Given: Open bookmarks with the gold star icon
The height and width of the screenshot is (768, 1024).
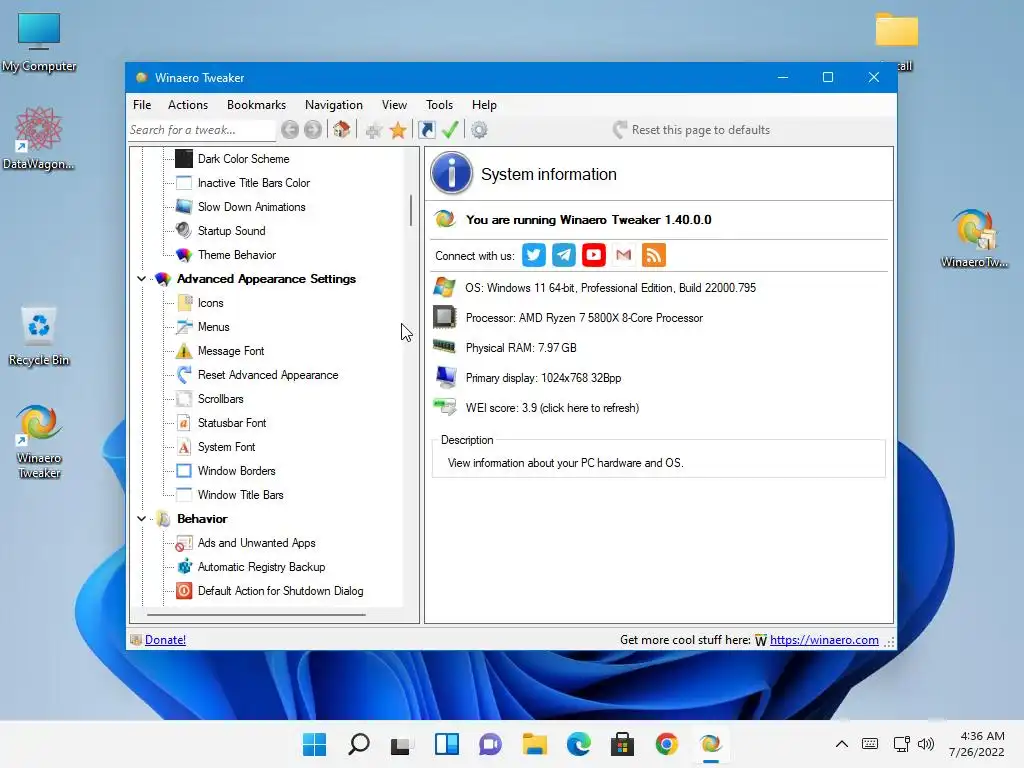Looking at the screenshot, I should click(x=398, y=130).
